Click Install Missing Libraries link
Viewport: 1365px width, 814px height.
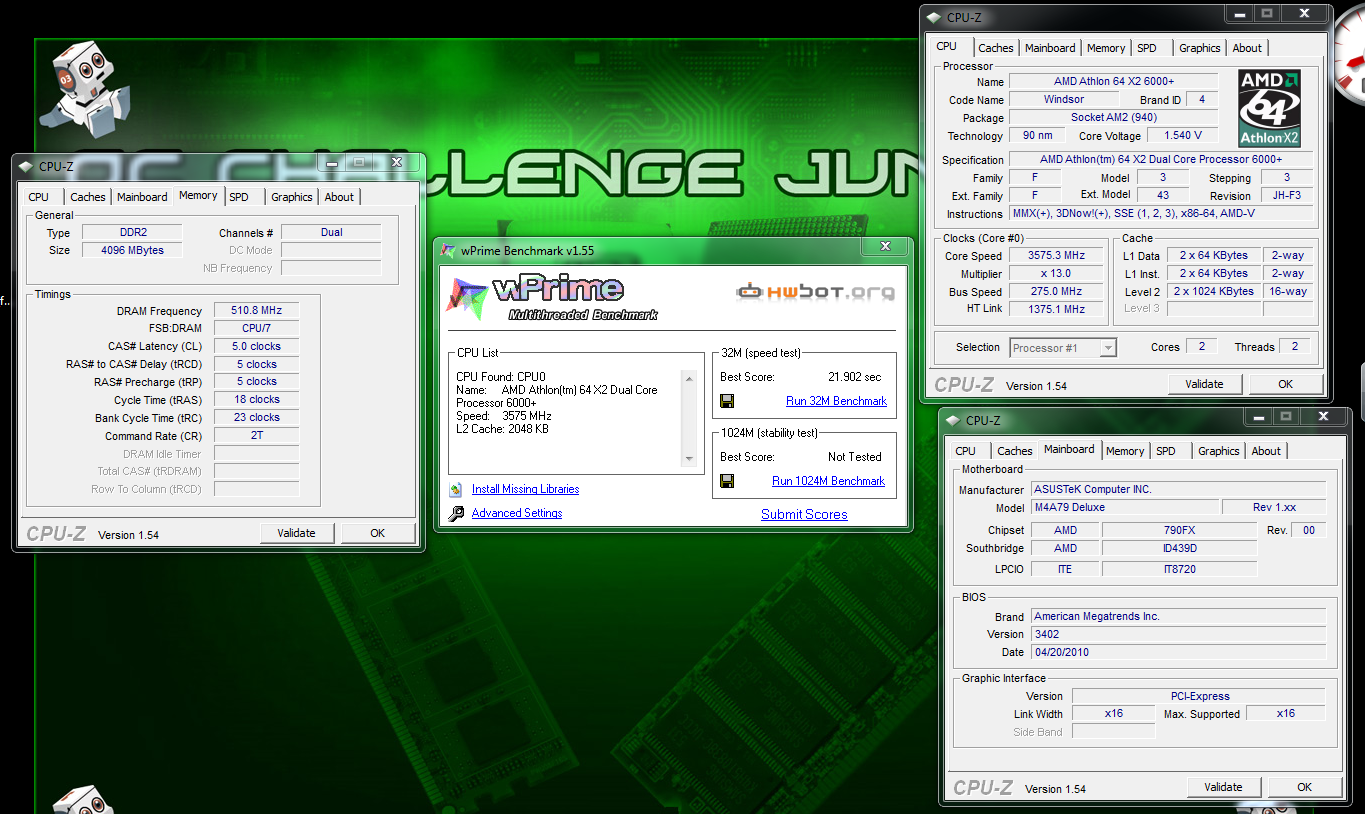525,489
